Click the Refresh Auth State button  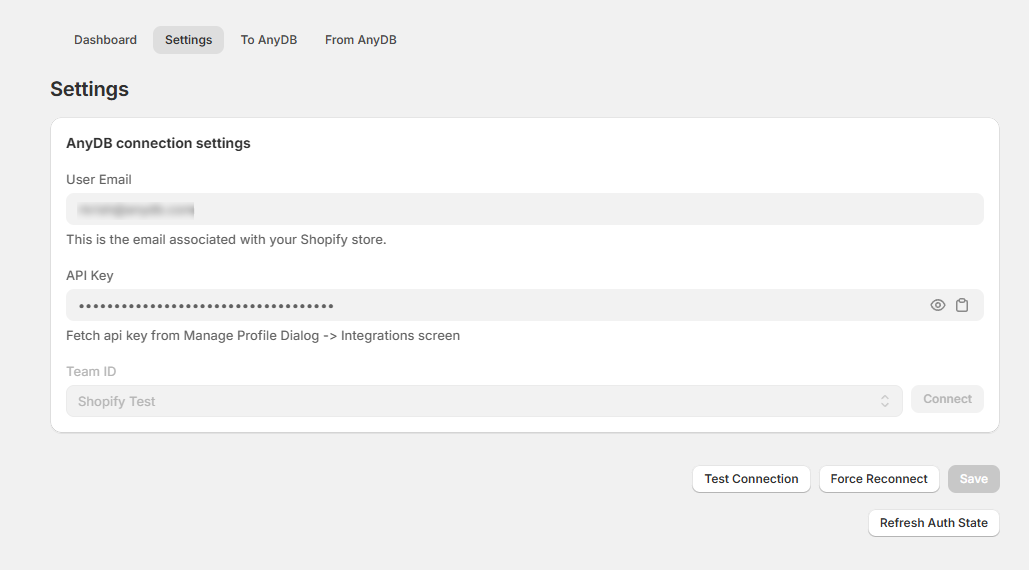click(x=933, y=523)
